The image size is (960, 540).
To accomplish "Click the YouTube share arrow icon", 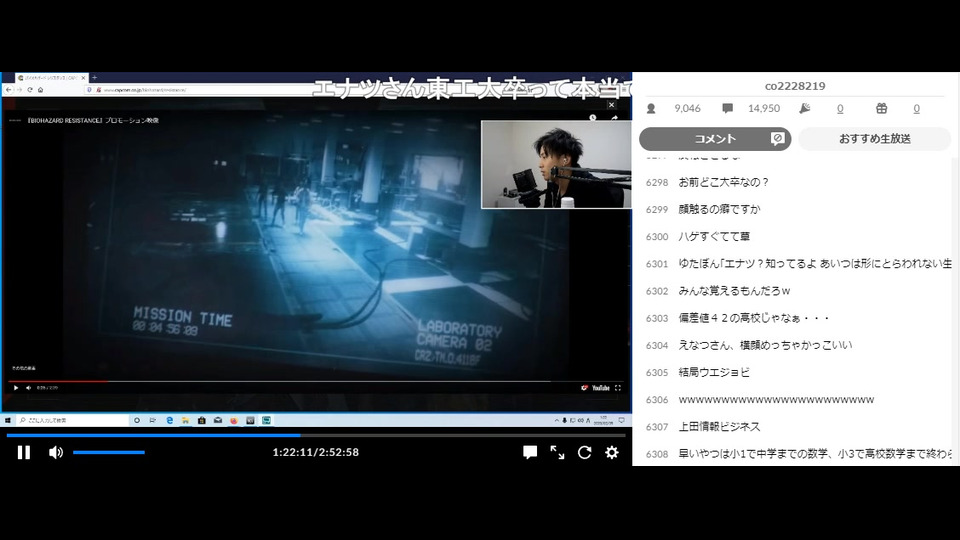I will click(x=614, y=118).
